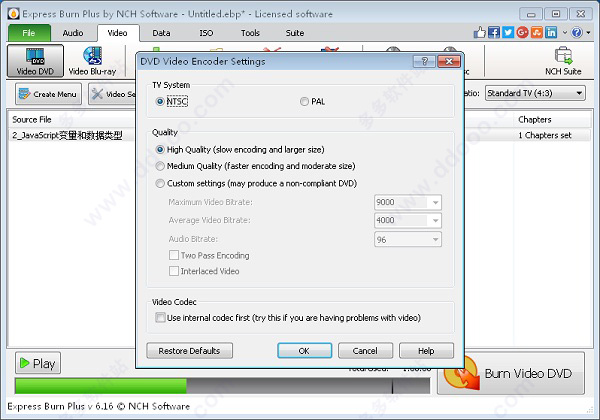Share on Facebook icon
The height and width of the screenshot is (420, 600).
coord(494,33)
